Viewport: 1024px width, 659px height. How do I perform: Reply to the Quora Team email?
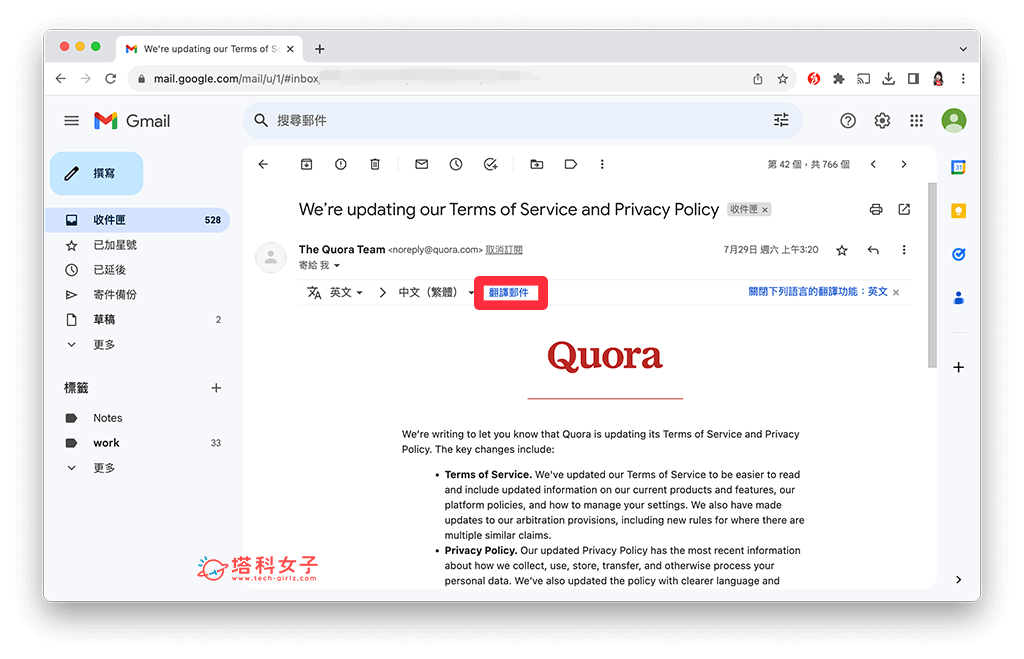(x=873, y=250)
